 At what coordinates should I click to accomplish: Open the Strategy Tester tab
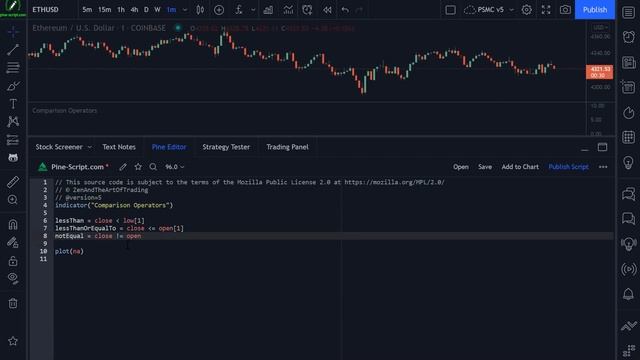tap(226, 147)
